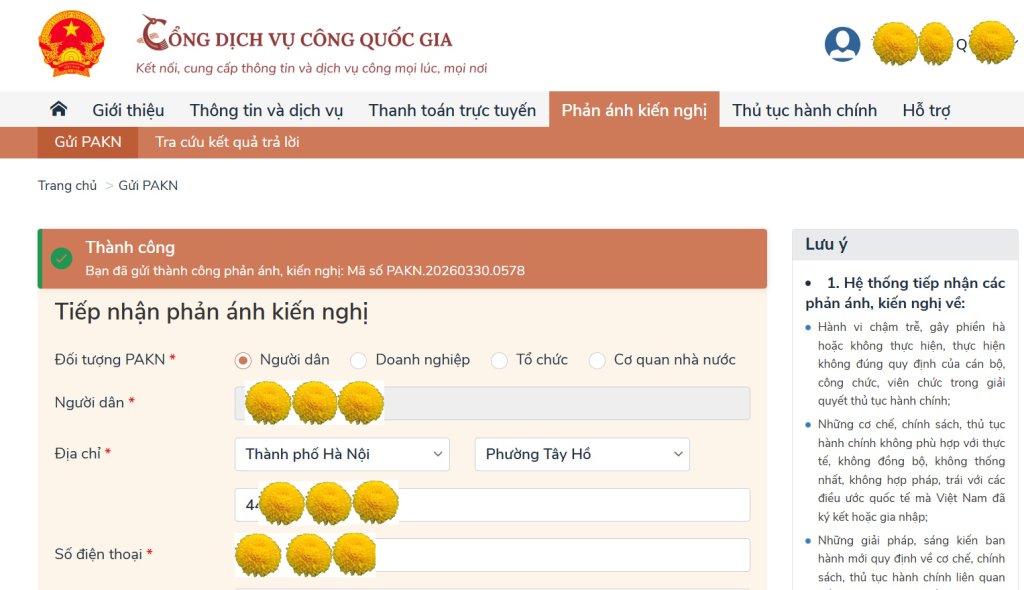Click the Lưu ý panel header
This screenshot has height=590, width=1024.
(905, 244)
